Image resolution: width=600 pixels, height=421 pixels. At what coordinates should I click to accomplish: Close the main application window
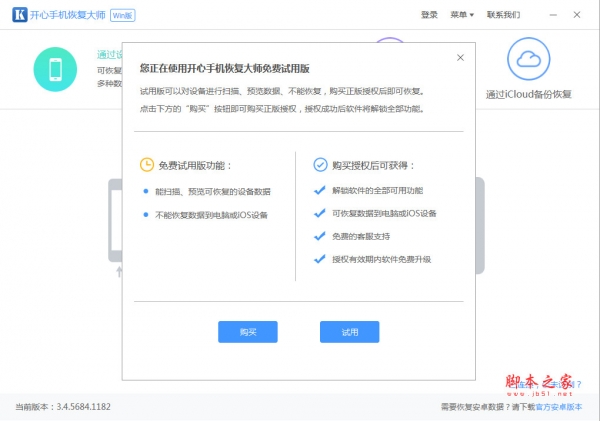tap(577, 15)
